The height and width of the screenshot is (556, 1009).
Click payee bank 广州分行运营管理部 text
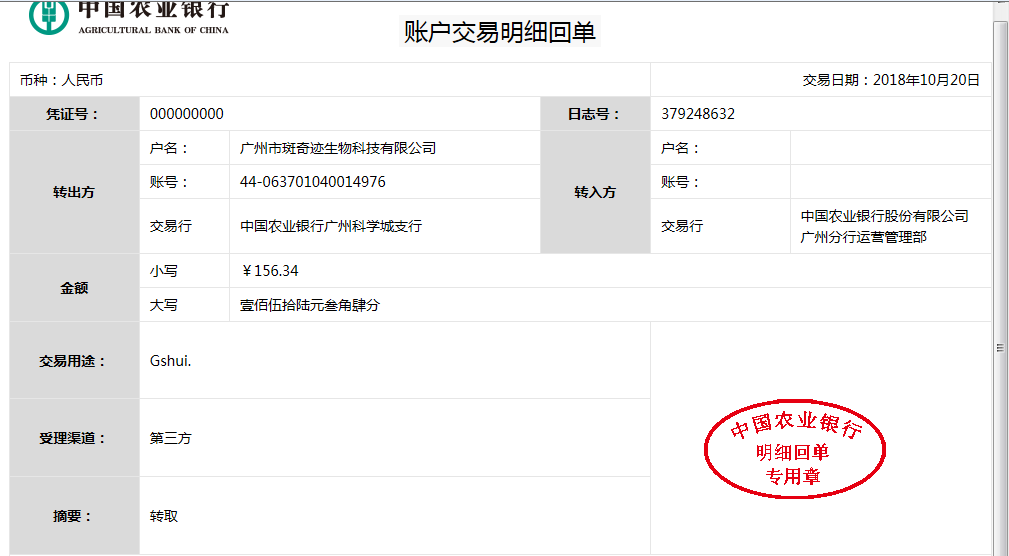(864, 237)
